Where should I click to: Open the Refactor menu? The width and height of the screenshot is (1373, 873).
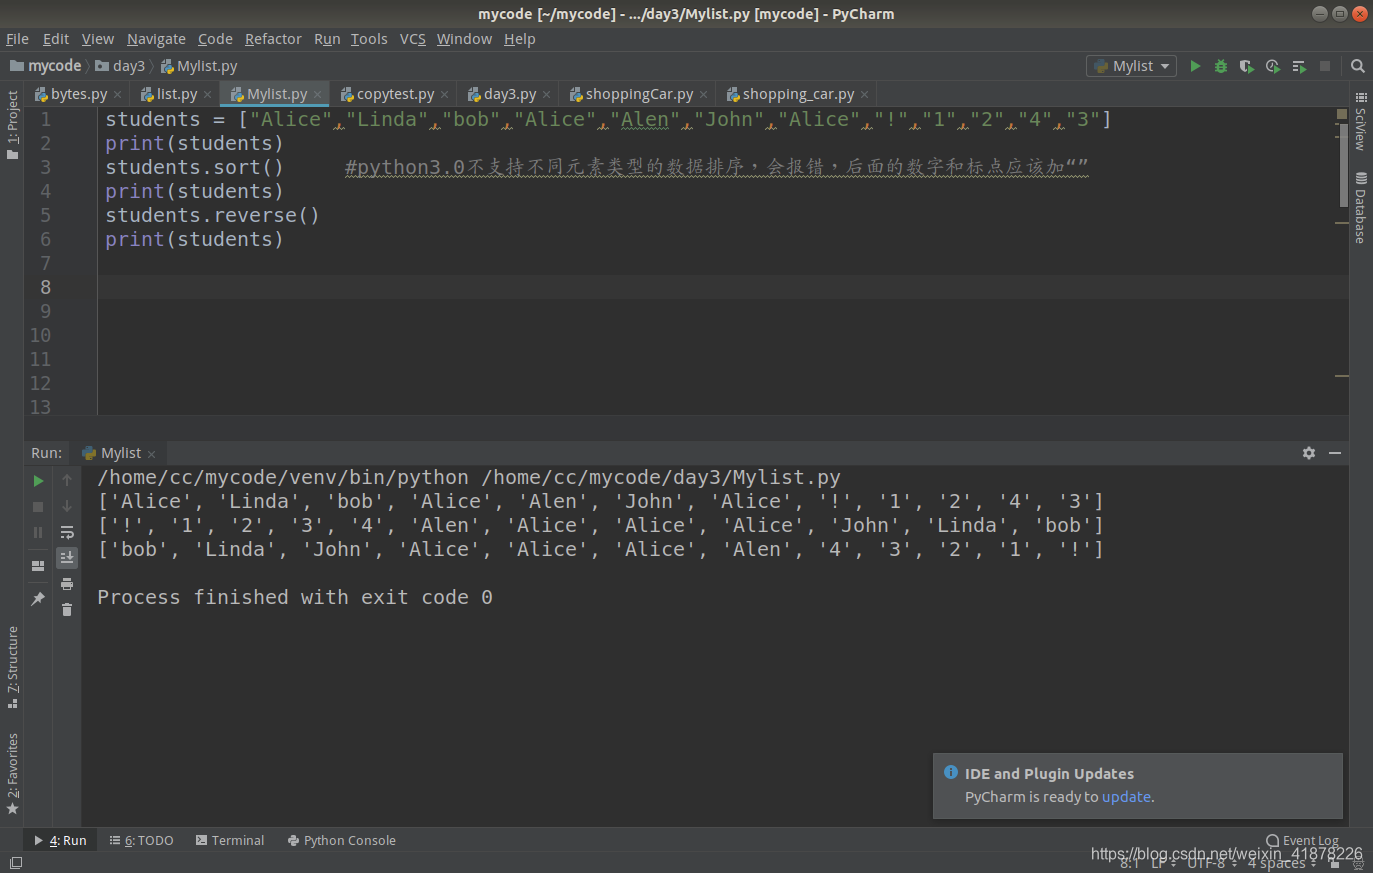click(x=273, y=39)
